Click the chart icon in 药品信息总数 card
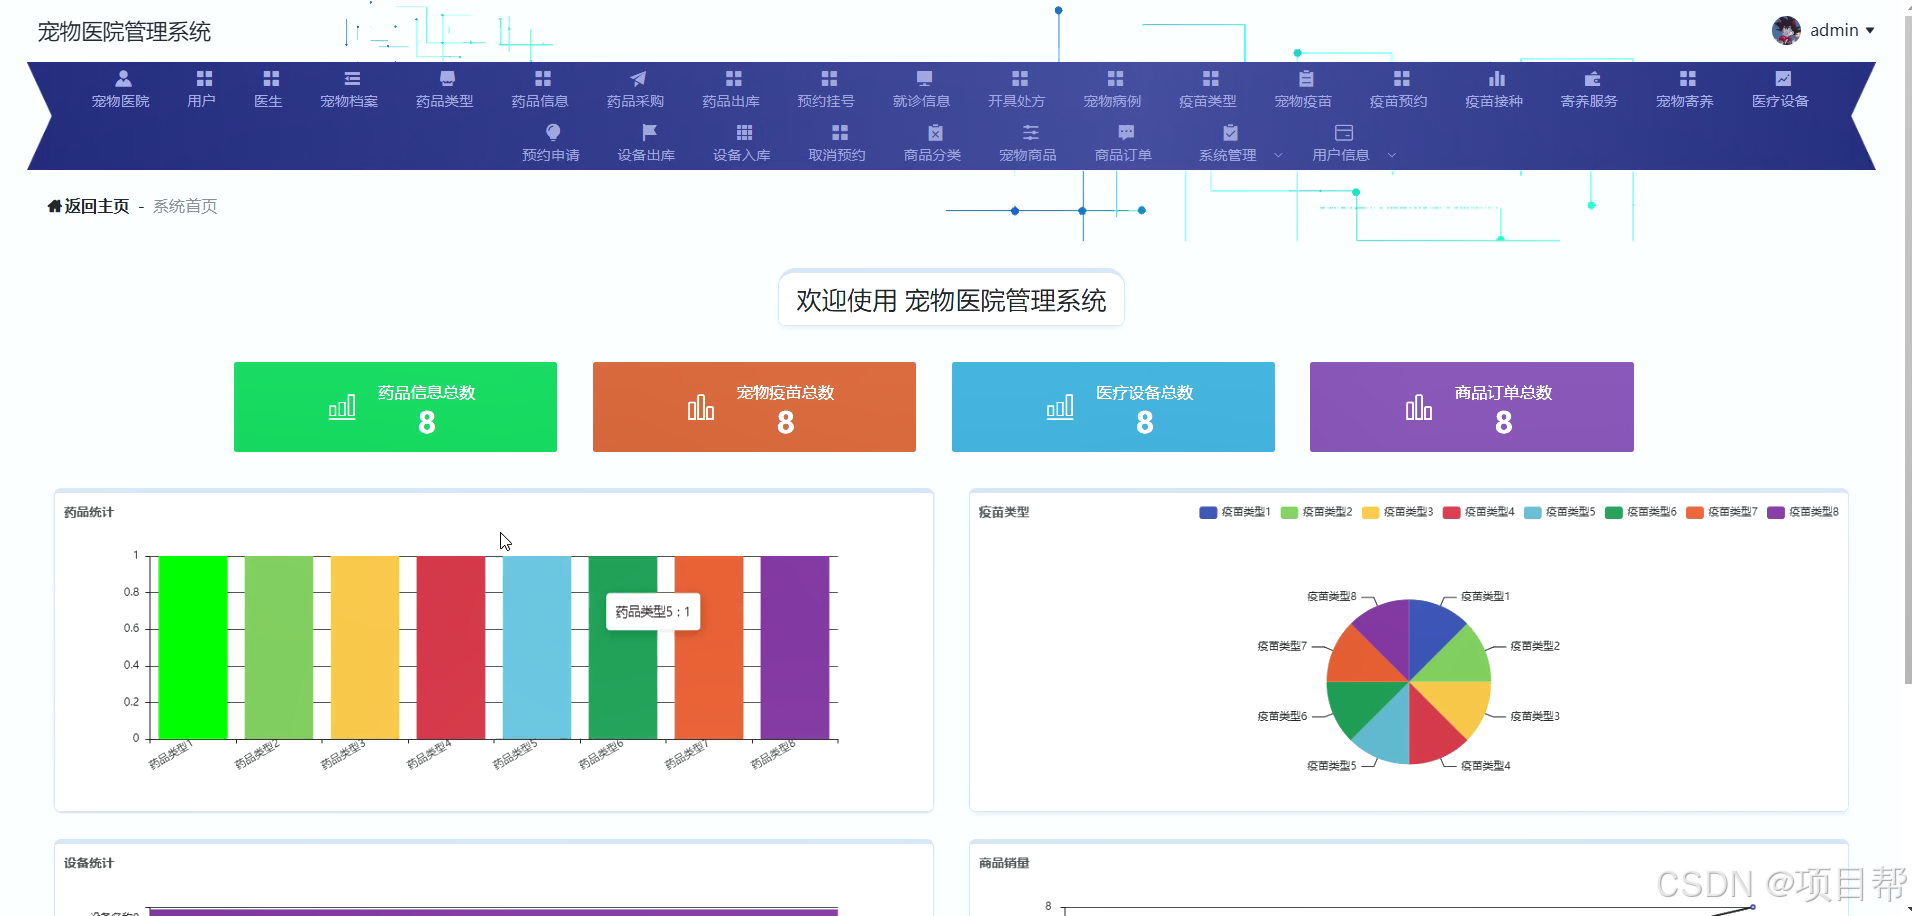Viewport: 1912px width, 916px height. click(x=342, y=407)
